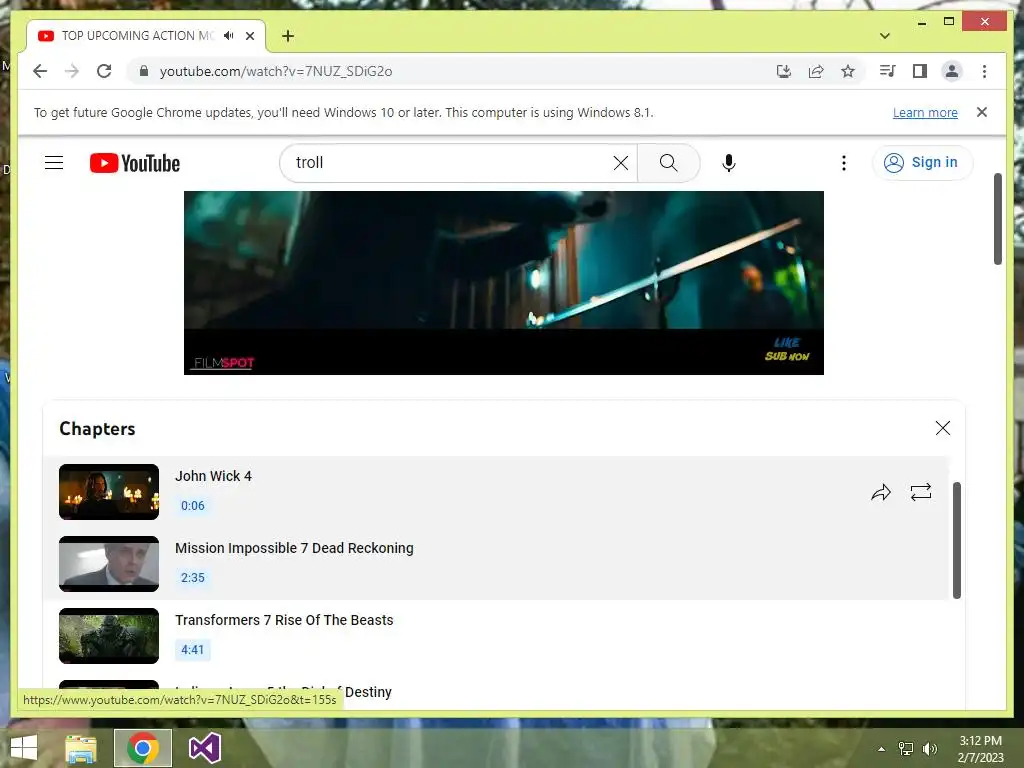This screenshot has width=1024, height=768.
Task: Expand the tab search chevron
Action: [885, 36]
